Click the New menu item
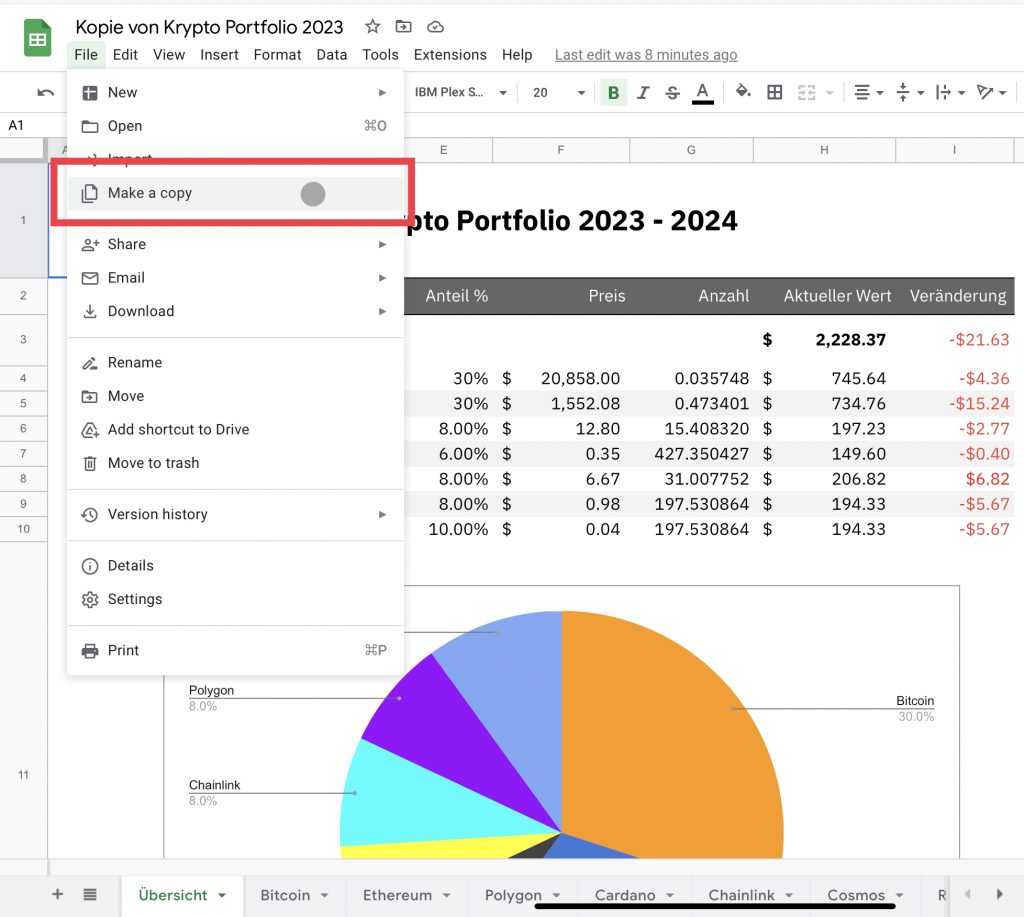The width and height of the screenshot is (1024, 917). tap(235, 93)
